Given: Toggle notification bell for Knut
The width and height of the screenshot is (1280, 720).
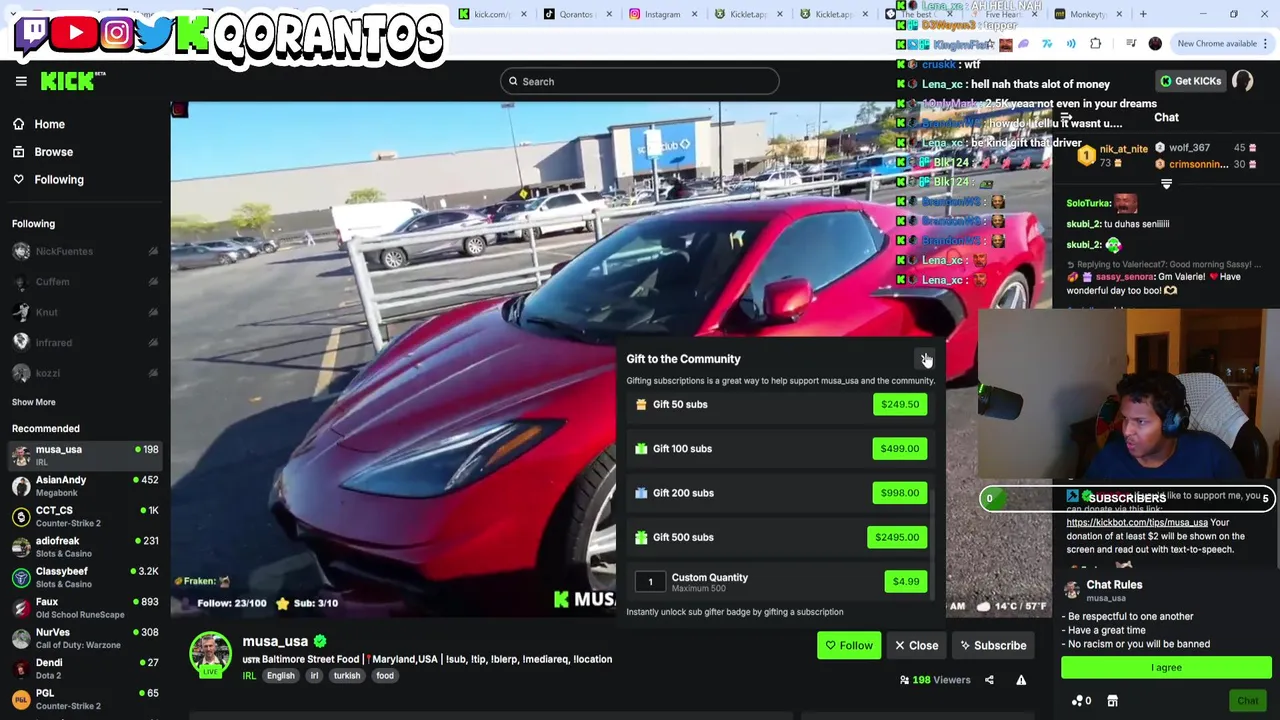Looking at the screenshot, I should click(153, 312).
